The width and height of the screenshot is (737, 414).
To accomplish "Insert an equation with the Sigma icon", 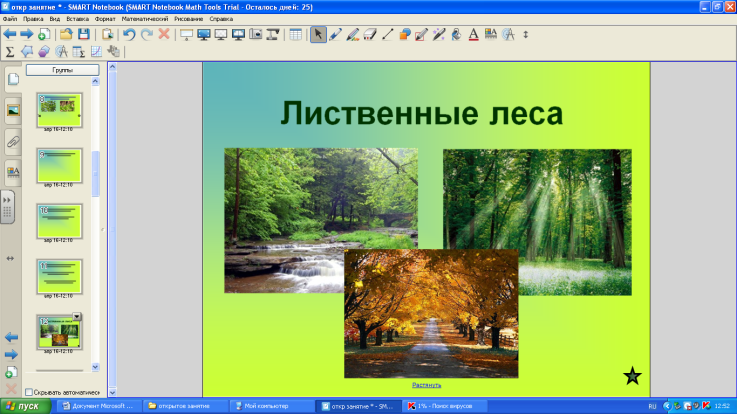I will pyautogui.click(x=9, y=51).
